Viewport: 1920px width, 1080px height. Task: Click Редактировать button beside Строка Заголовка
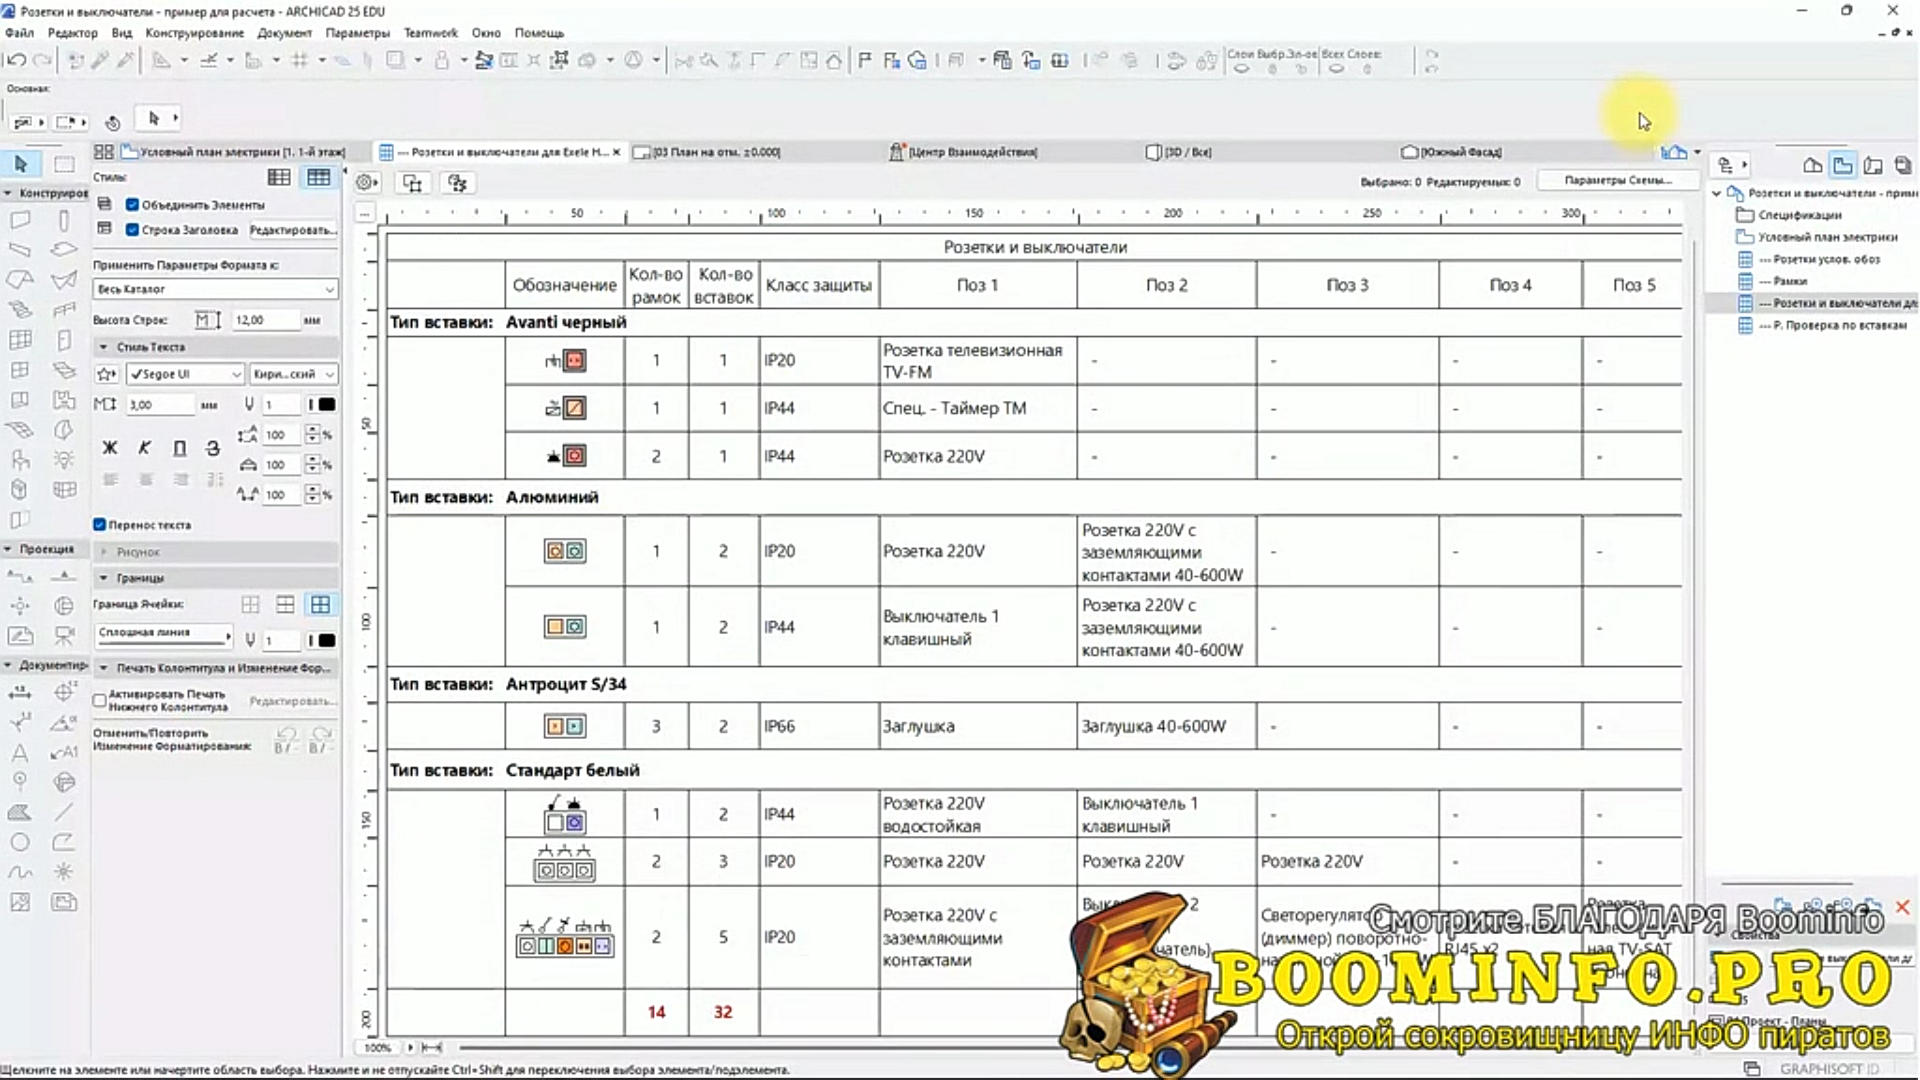tap(291, 230)
